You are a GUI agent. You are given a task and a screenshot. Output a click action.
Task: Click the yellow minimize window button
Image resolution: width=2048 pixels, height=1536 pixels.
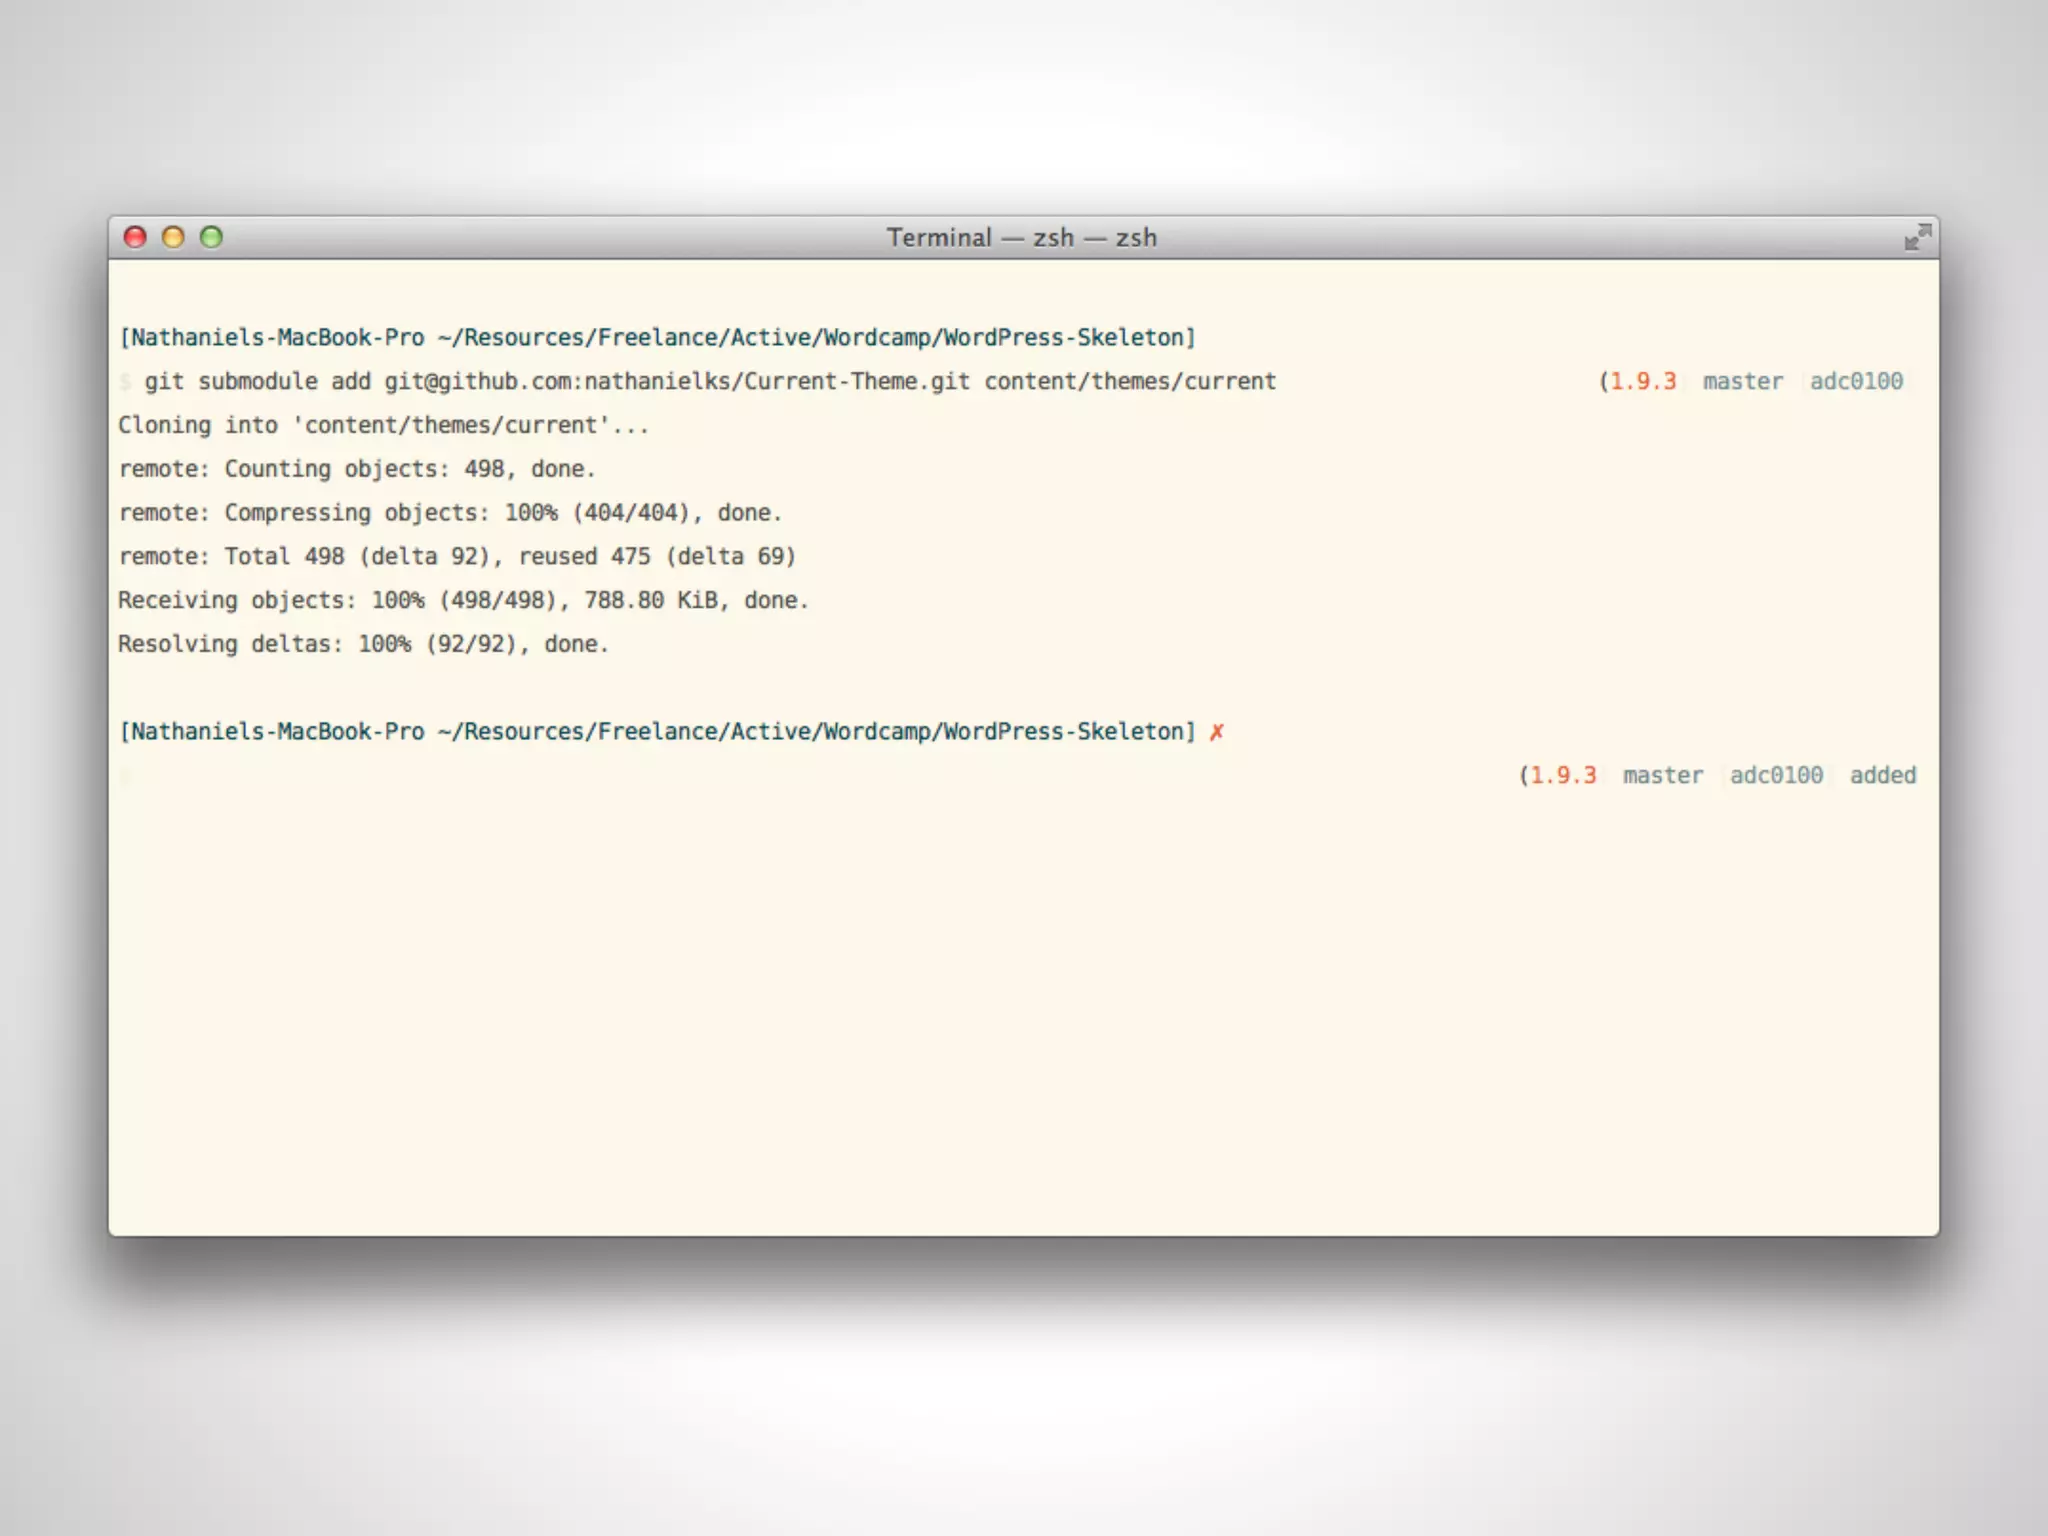click(x=173, y=237)
